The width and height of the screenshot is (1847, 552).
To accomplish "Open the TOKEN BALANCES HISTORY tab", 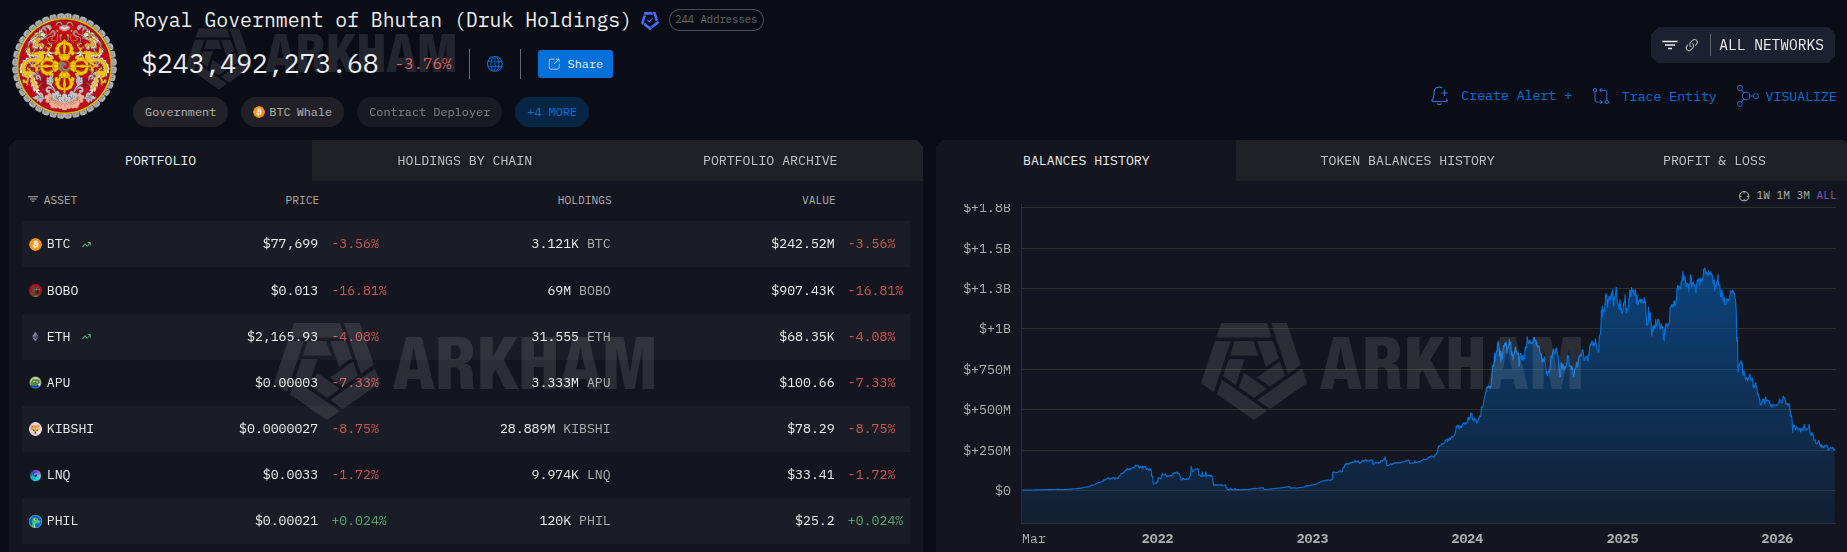I will tap(1407, 161).
